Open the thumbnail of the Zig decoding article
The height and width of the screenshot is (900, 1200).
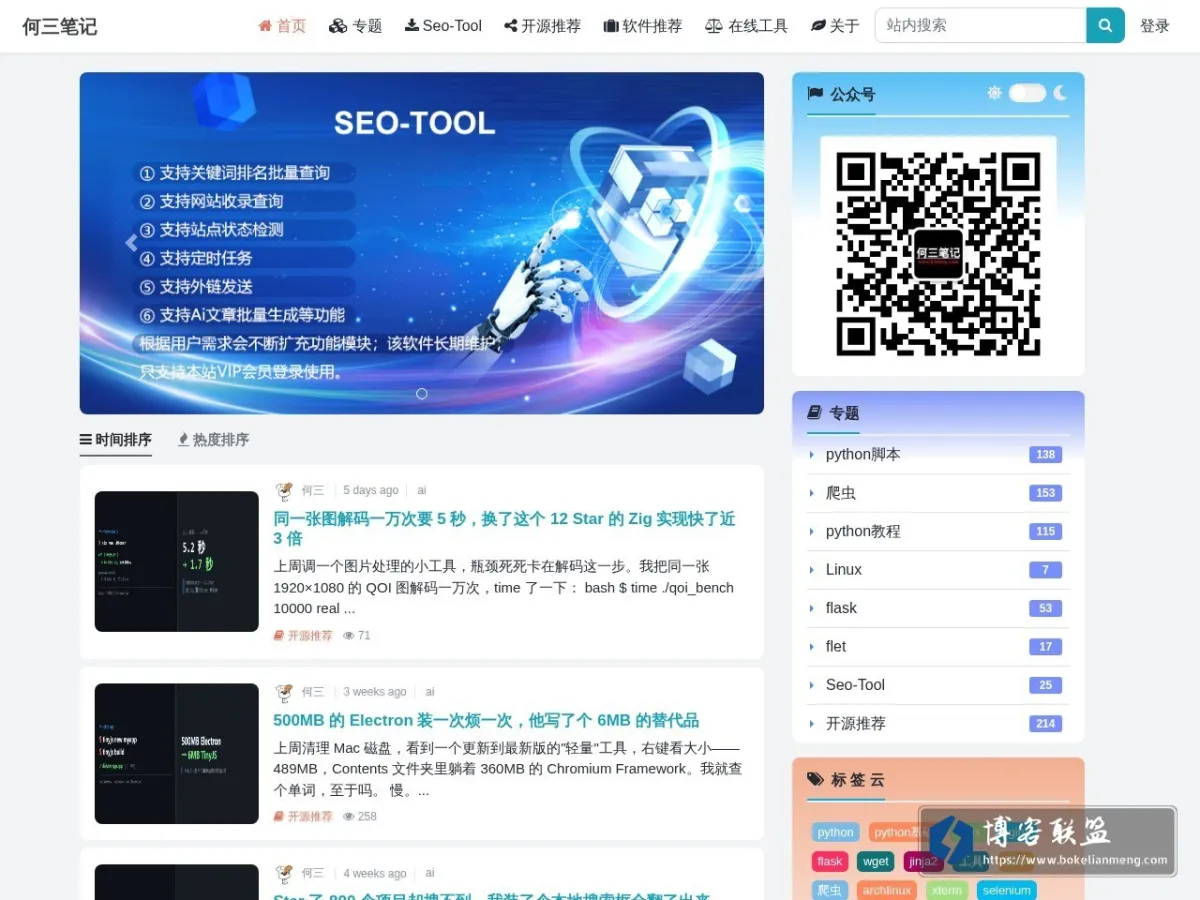pos(177,561)
